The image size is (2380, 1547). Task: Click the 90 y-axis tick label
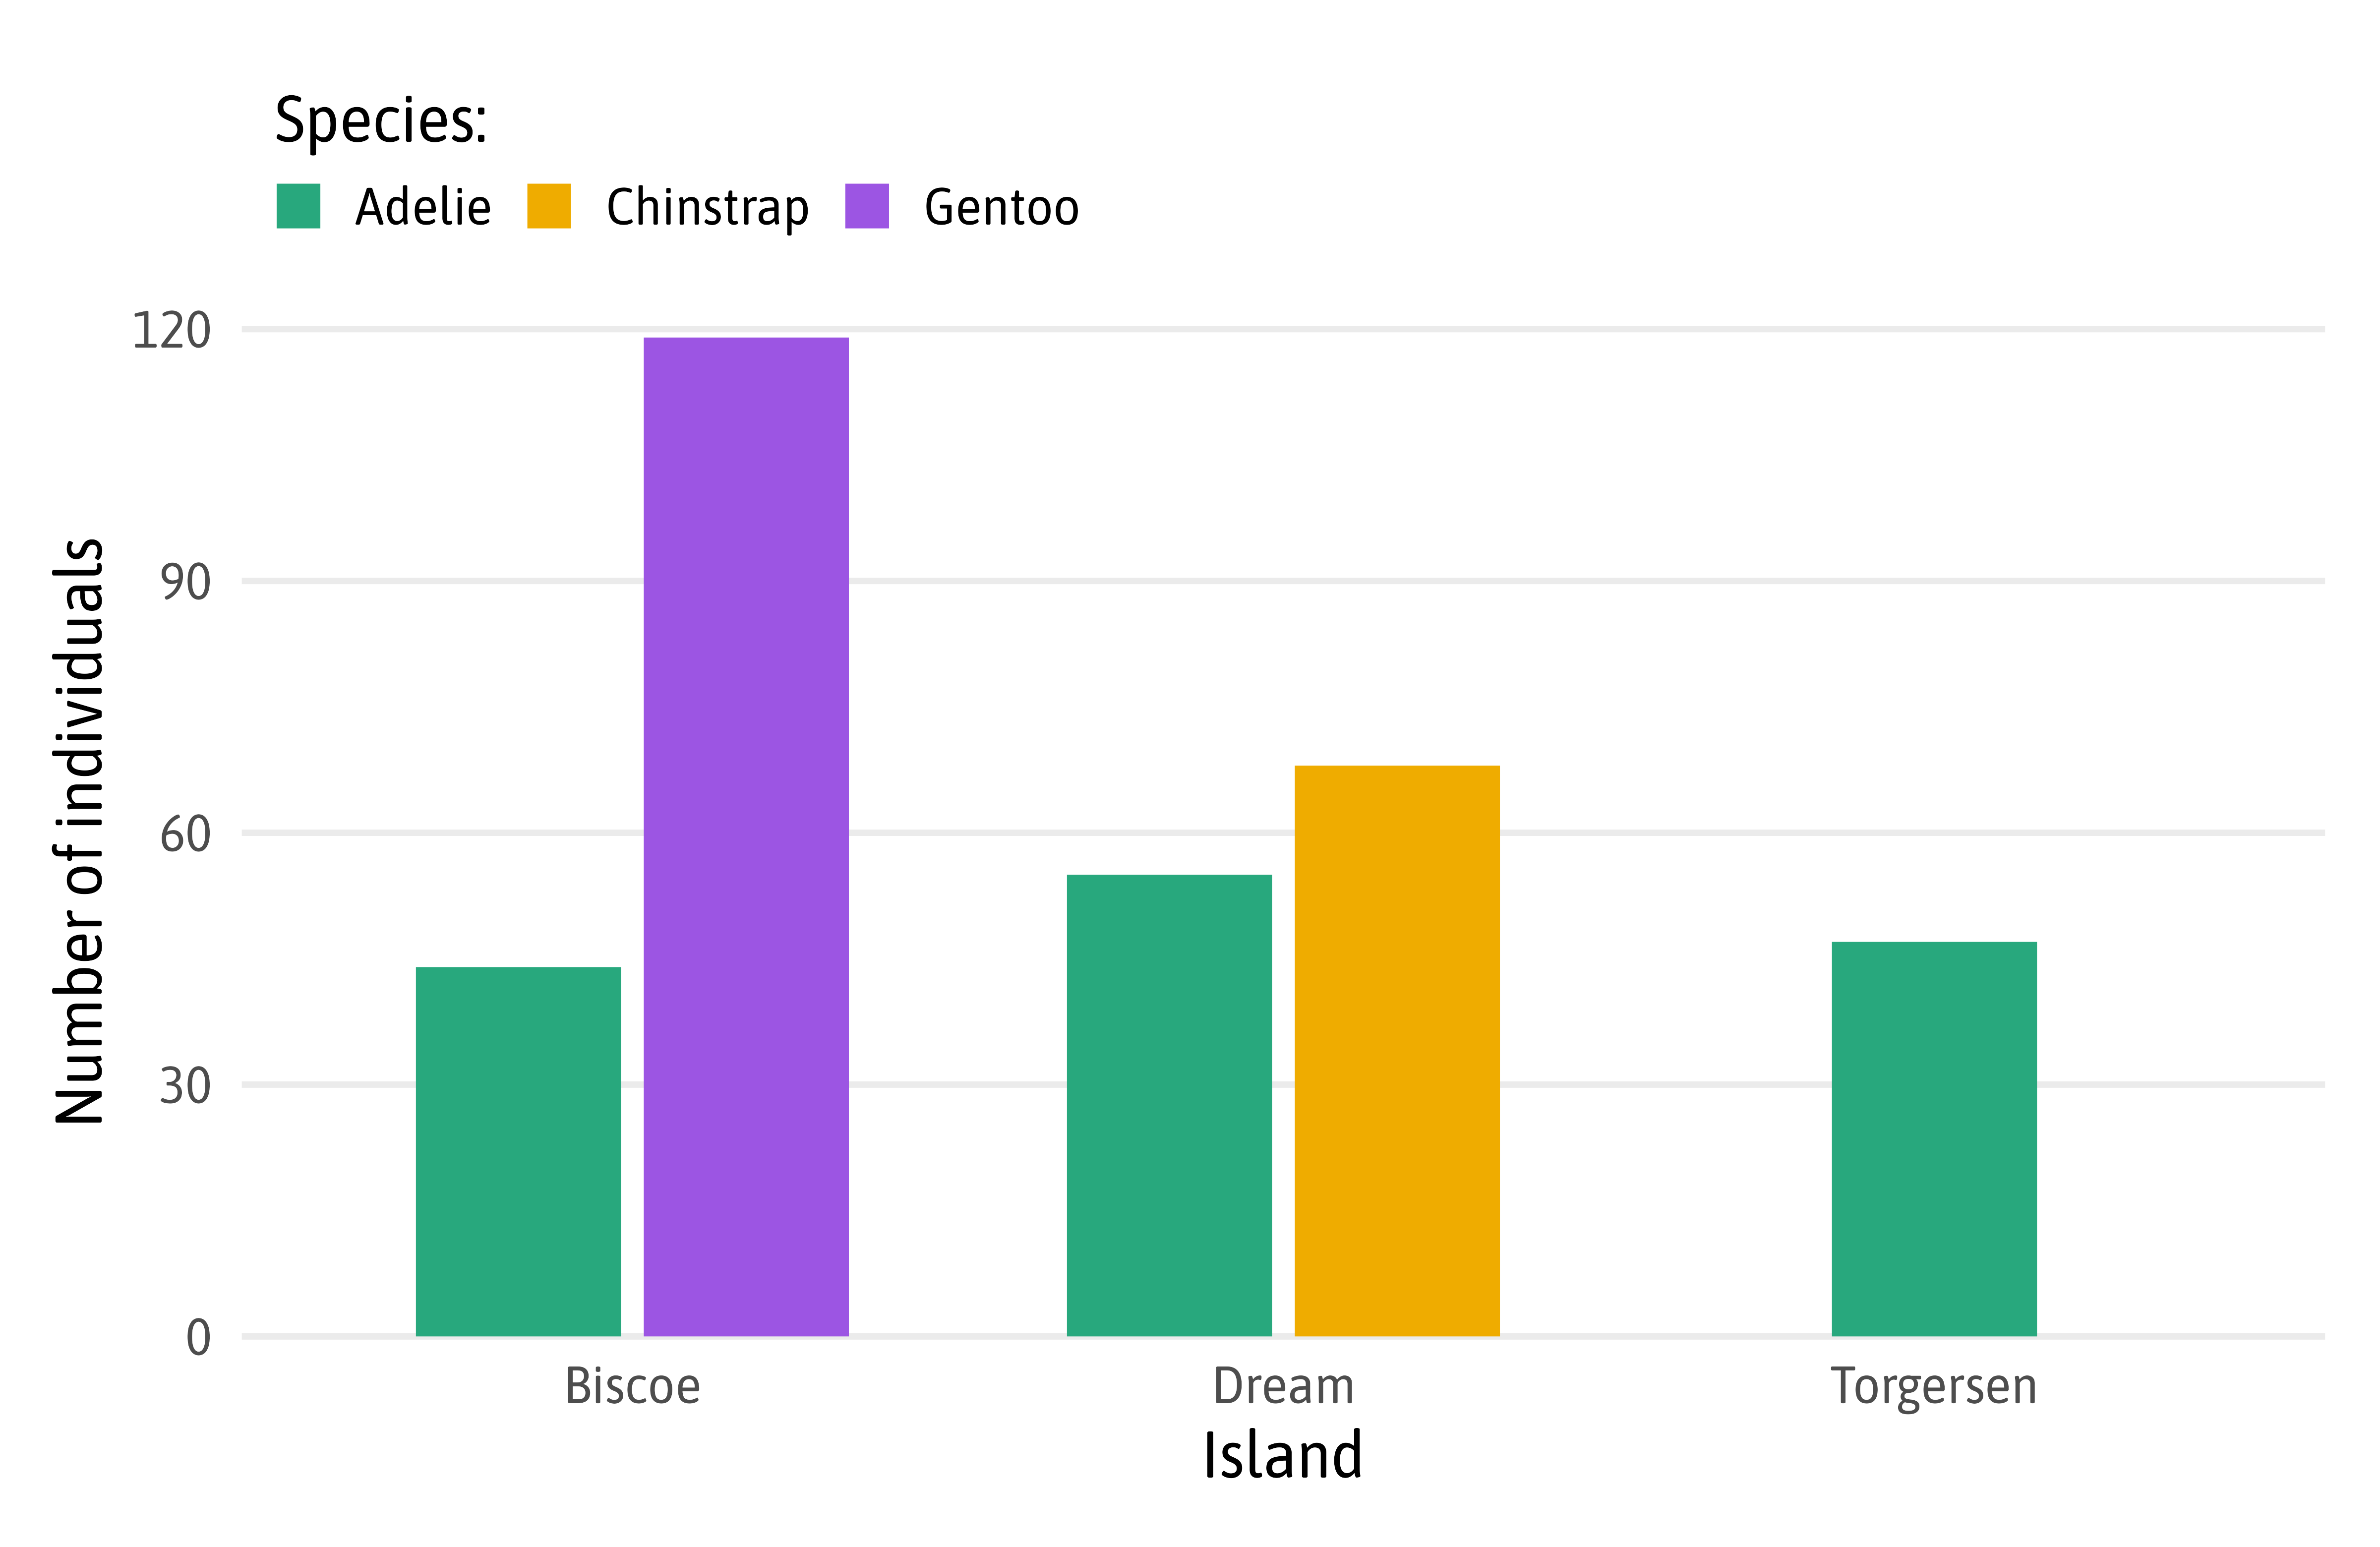185,582
